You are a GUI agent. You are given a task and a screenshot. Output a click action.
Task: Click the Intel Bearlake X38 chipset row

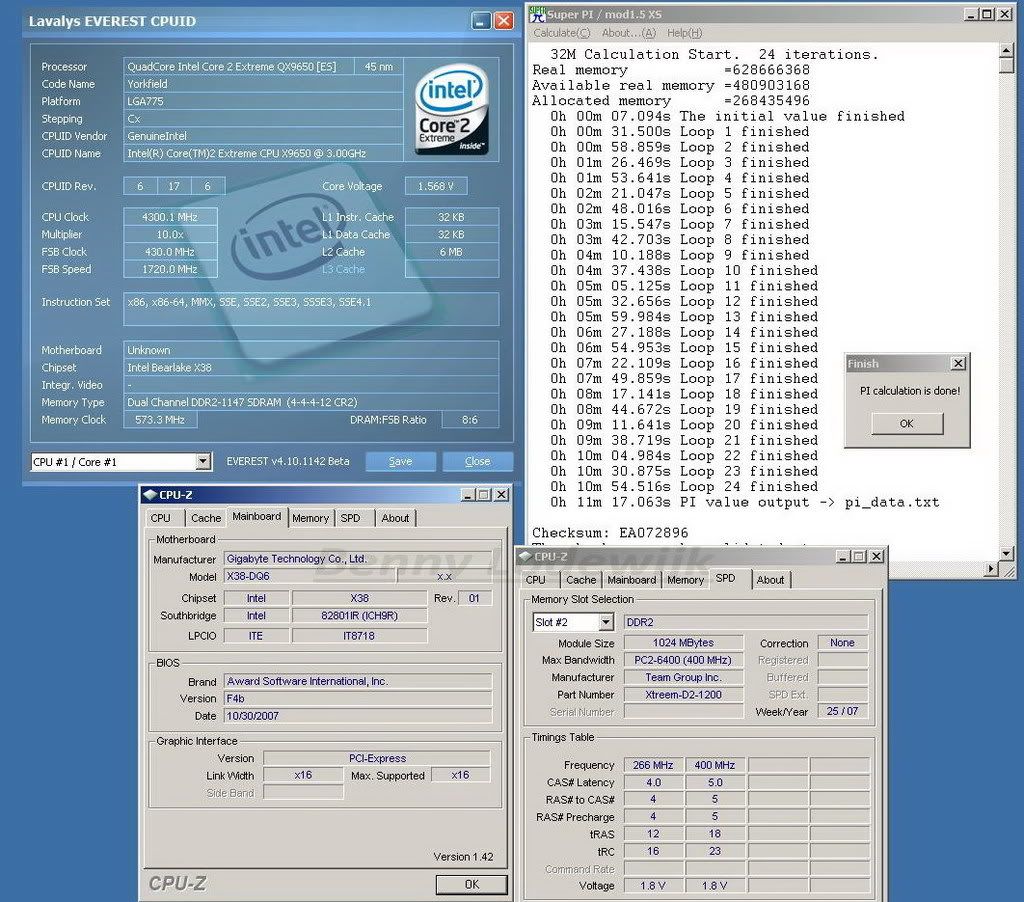311,368
